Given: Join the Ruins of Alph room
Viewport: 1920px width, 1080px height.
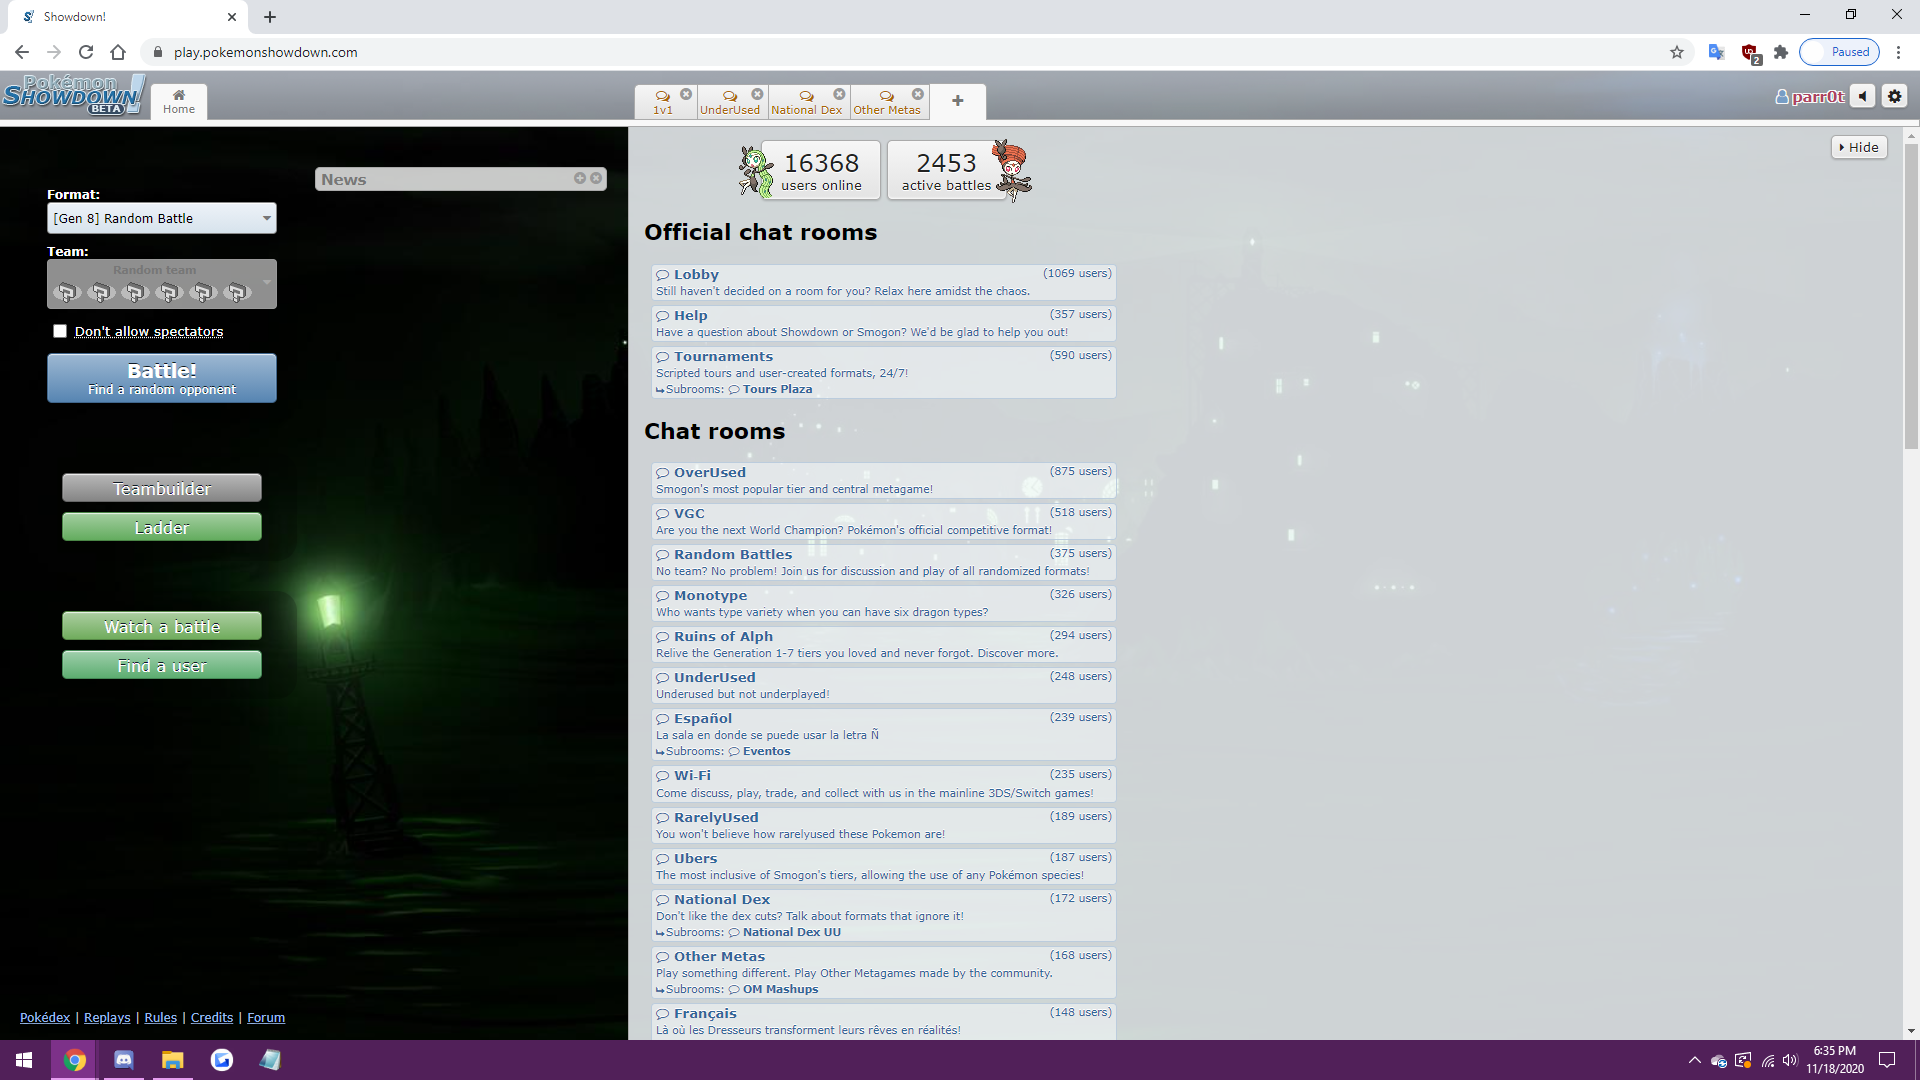Looking at the screenshot, I should pos(884,644).
